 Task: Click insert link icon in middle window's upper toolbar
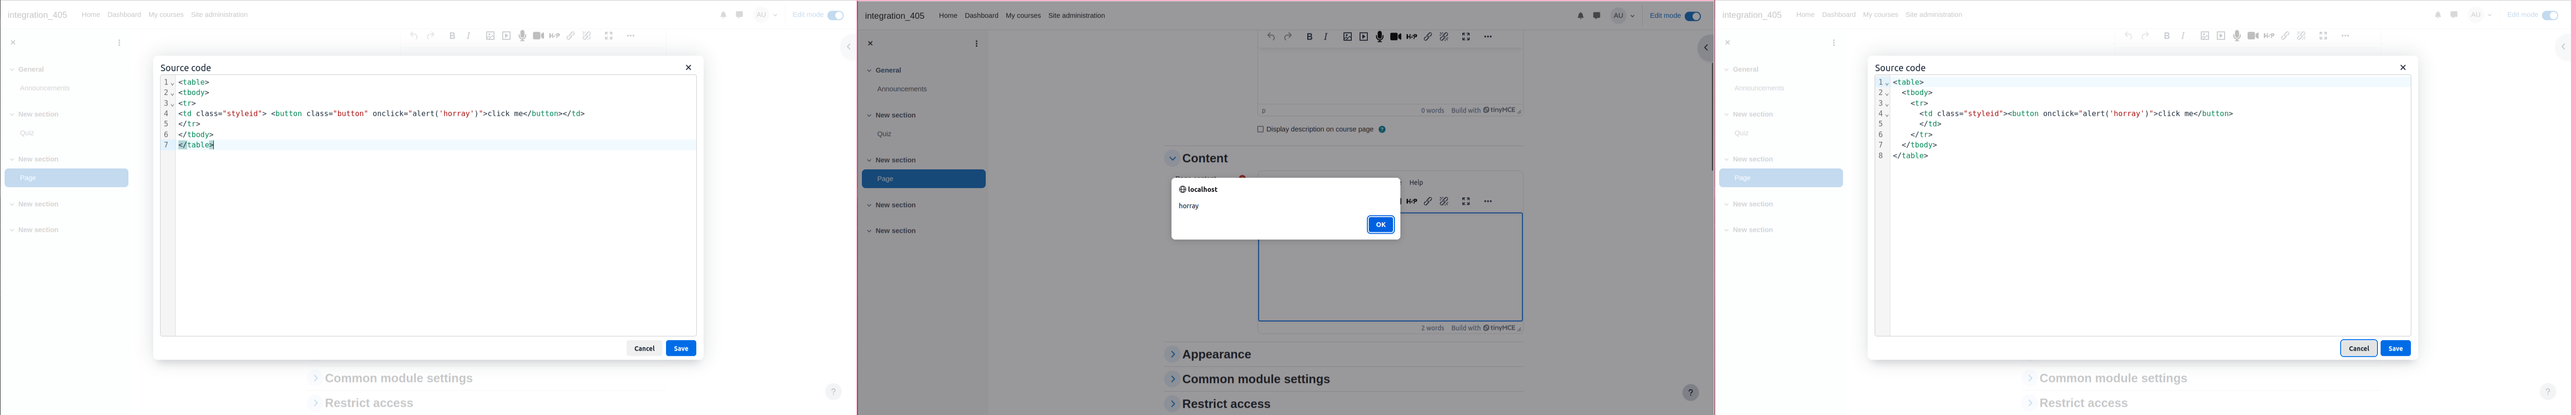point(1428,37)
